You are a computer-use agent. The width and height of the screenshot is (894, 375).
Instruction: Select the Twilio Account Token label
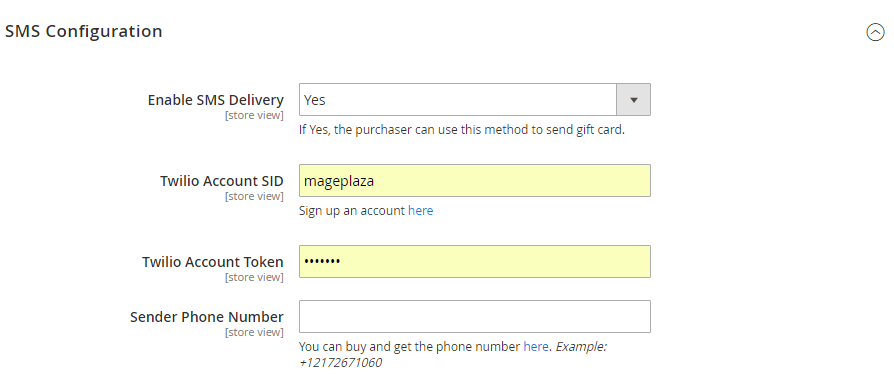click(x=213, y=262)
